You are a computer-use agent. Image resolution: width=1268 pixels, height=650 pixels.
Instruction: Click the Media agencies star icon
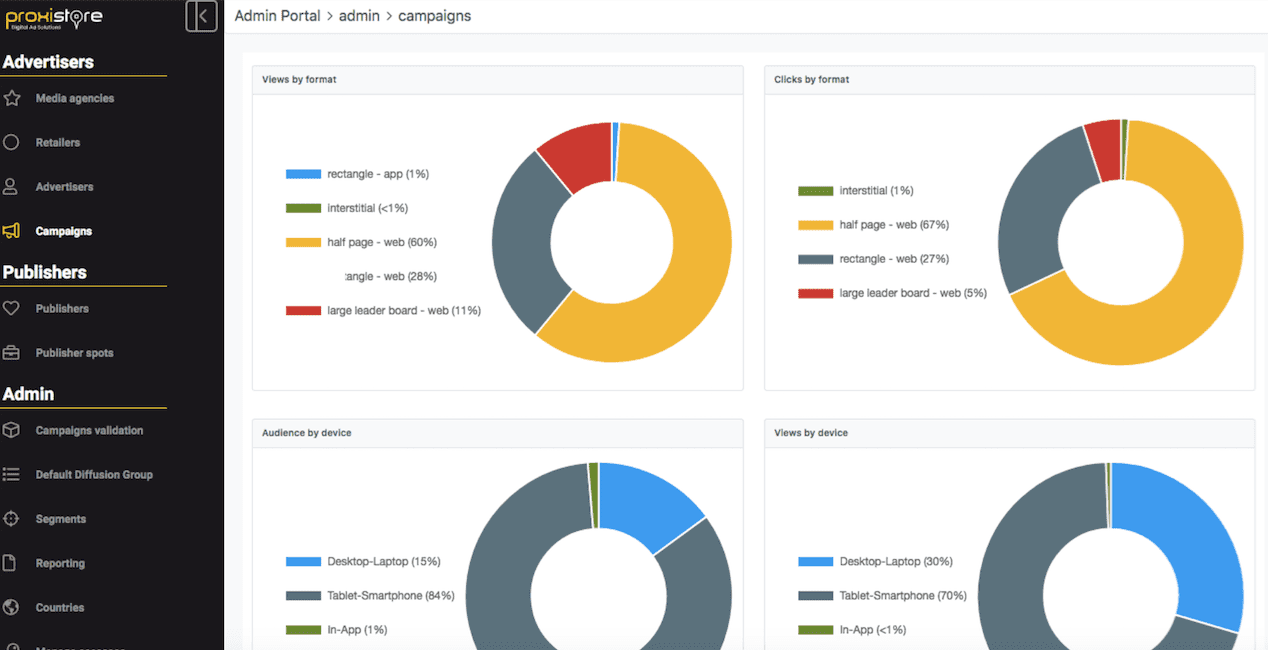(12, 98)
